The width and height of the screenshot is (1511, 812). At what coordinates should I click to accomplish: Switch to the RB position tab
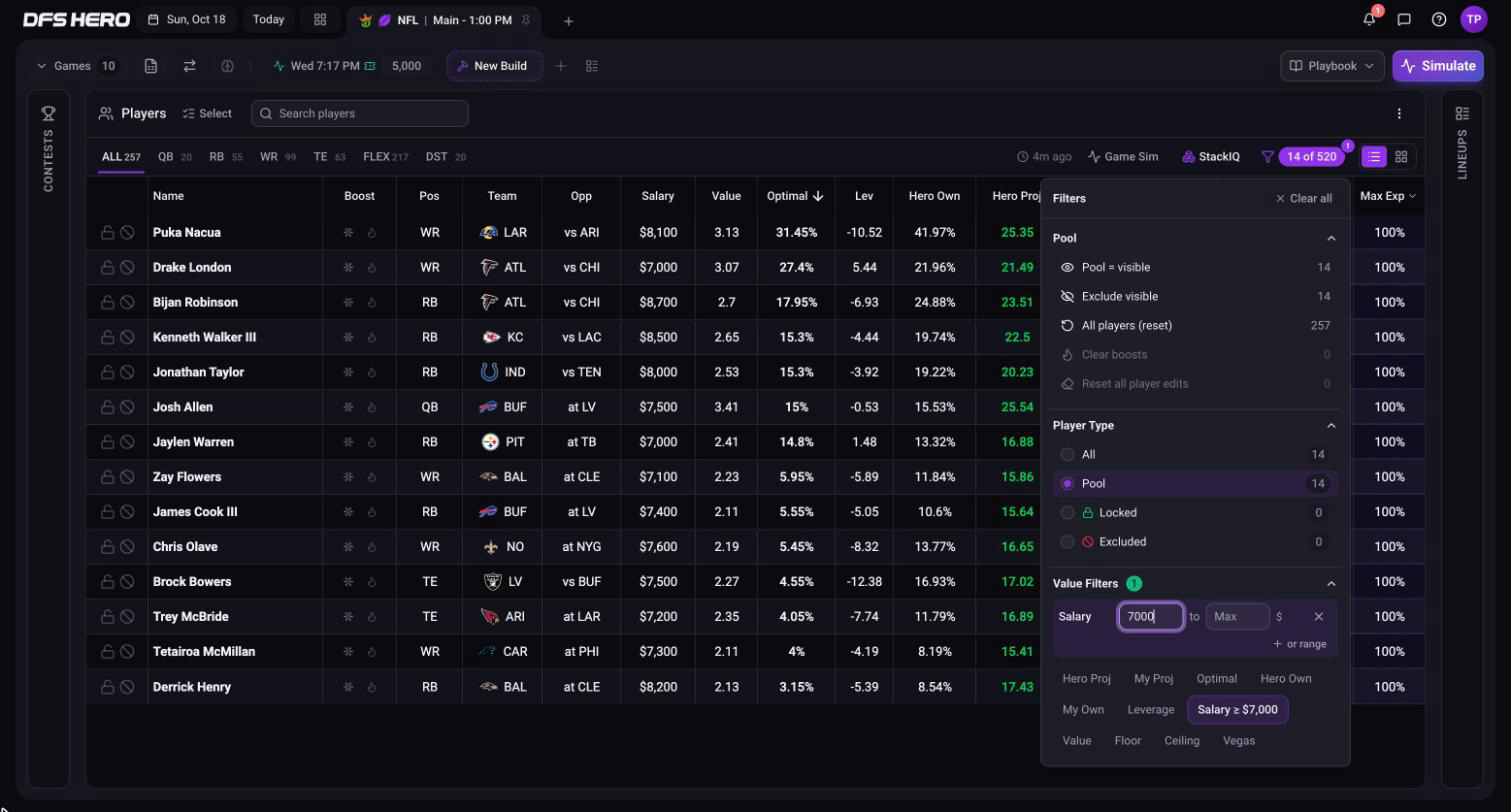coord(225,157)
